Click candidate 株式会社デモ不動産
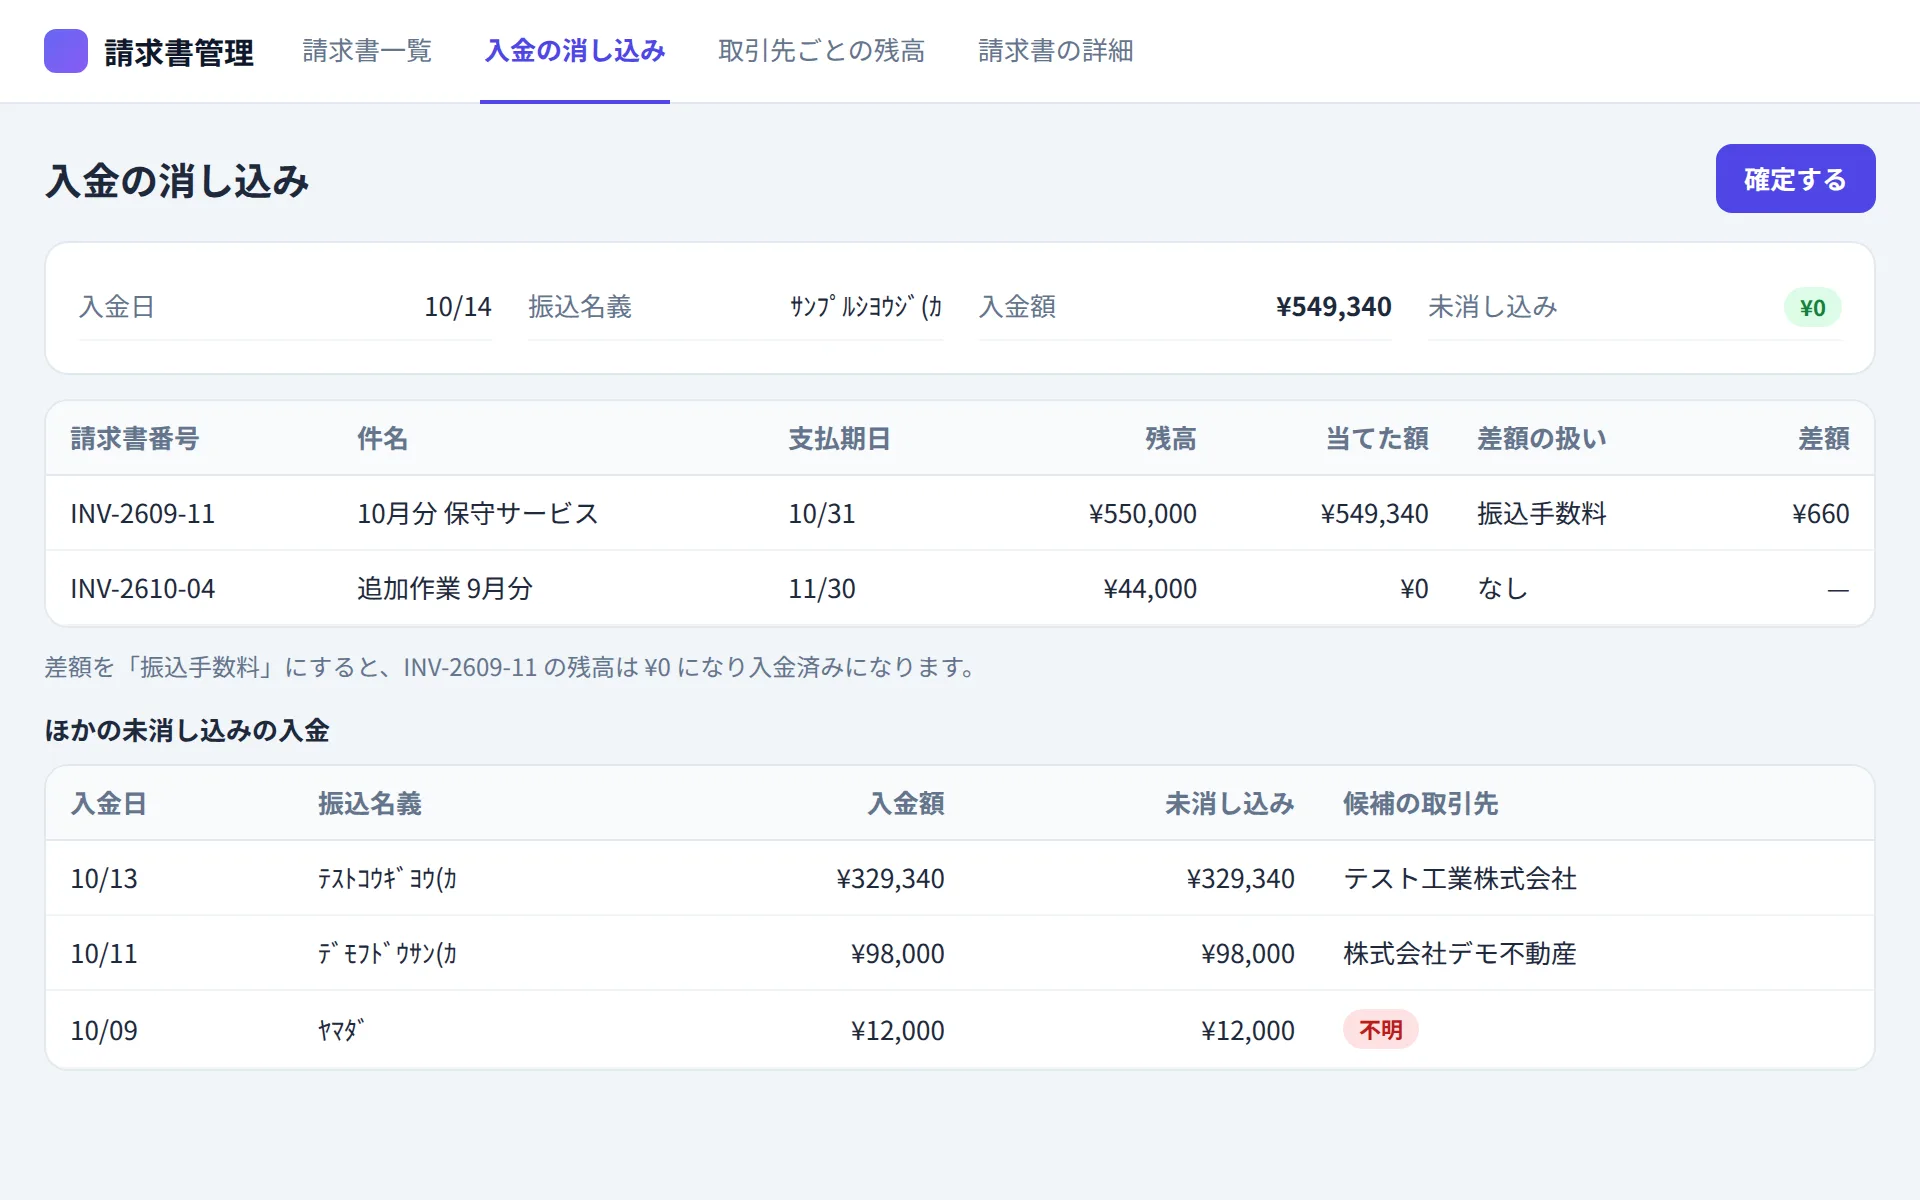 1460,953
